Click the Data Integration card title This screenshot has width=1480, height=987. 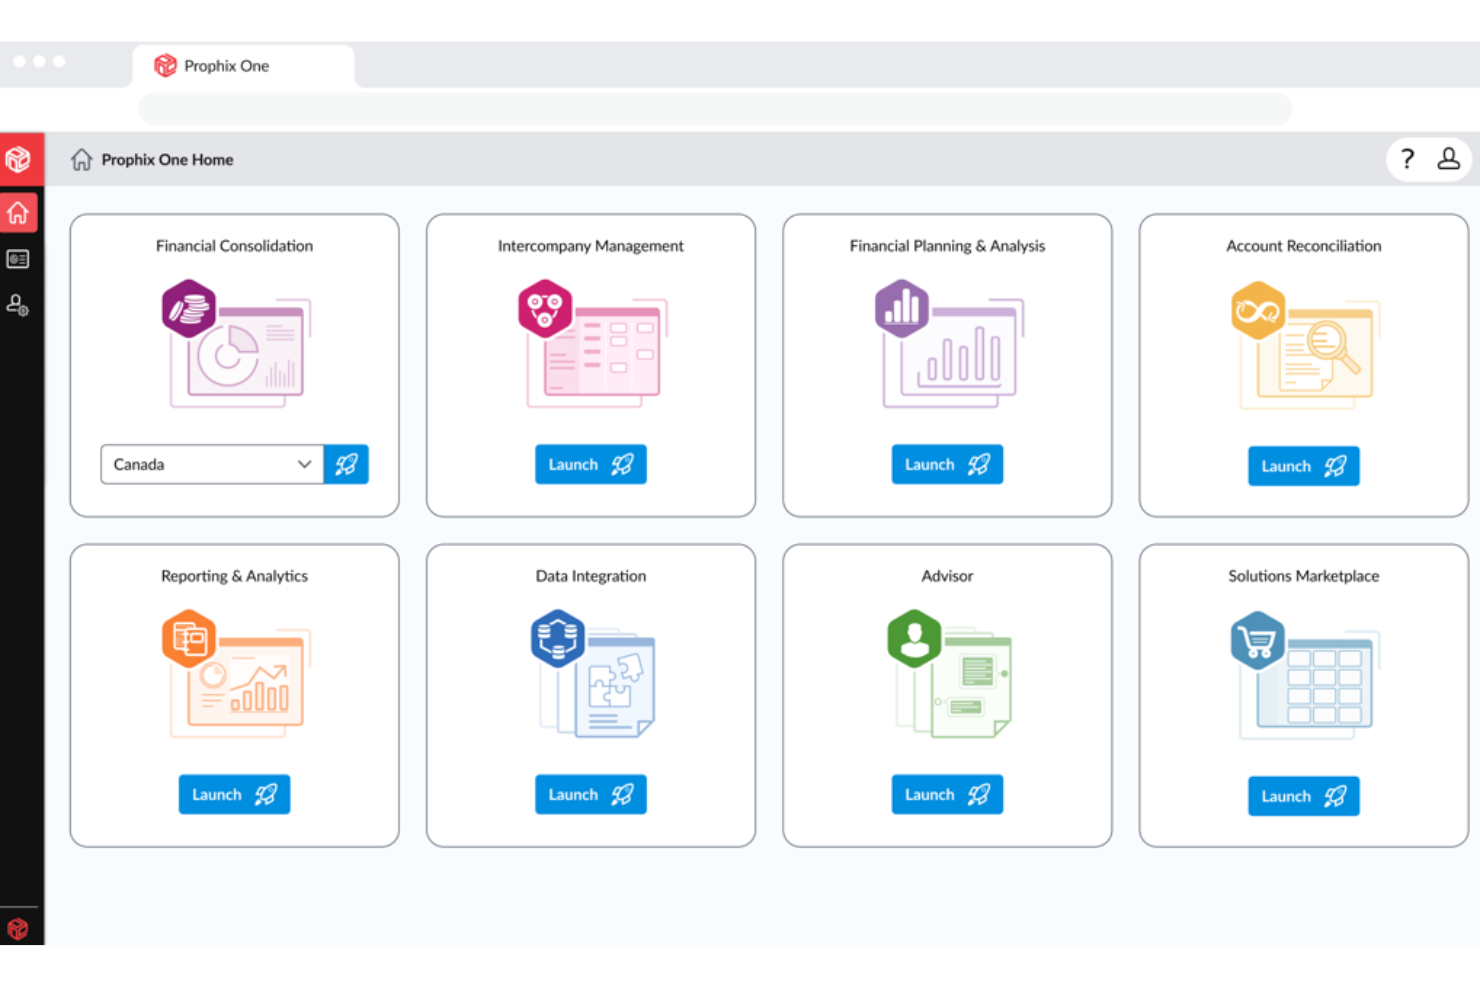pos(591,576)
